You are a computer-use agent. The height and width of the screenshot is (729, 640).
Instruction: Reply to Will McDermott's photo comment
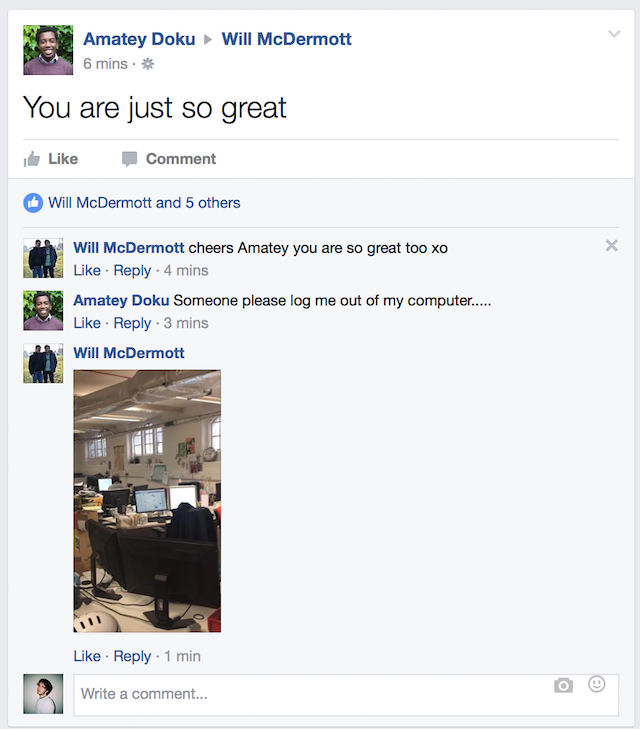(x=132, y=656)
